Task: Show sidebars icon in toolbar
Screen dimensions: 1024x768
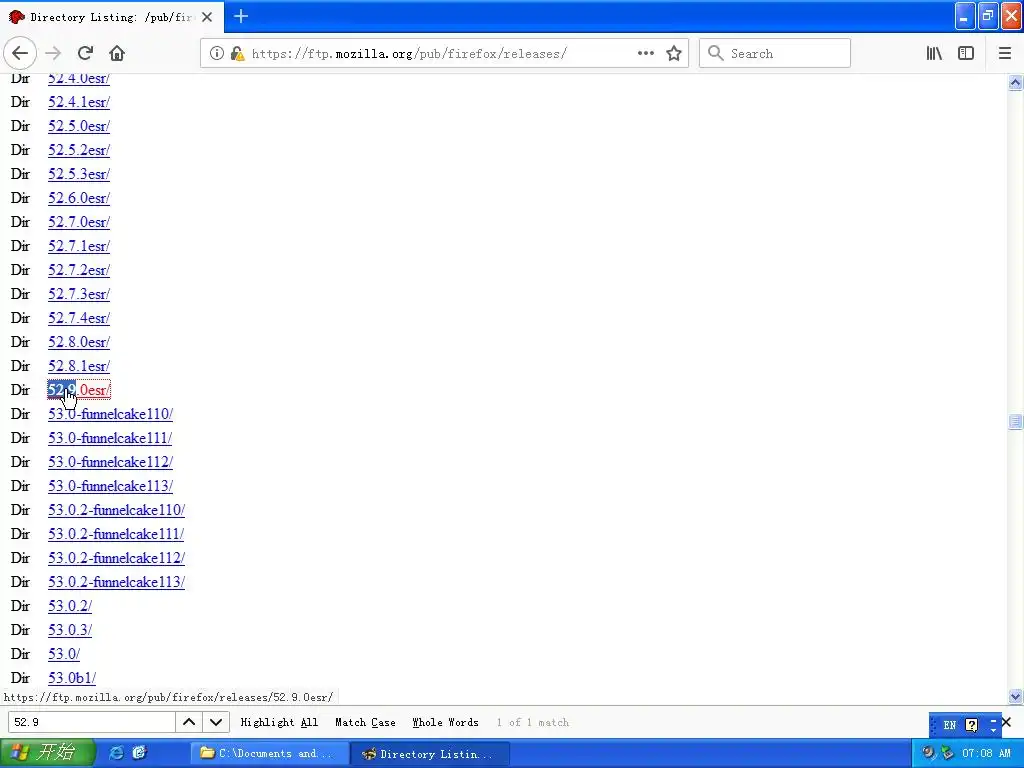Action: pos(966,54)
